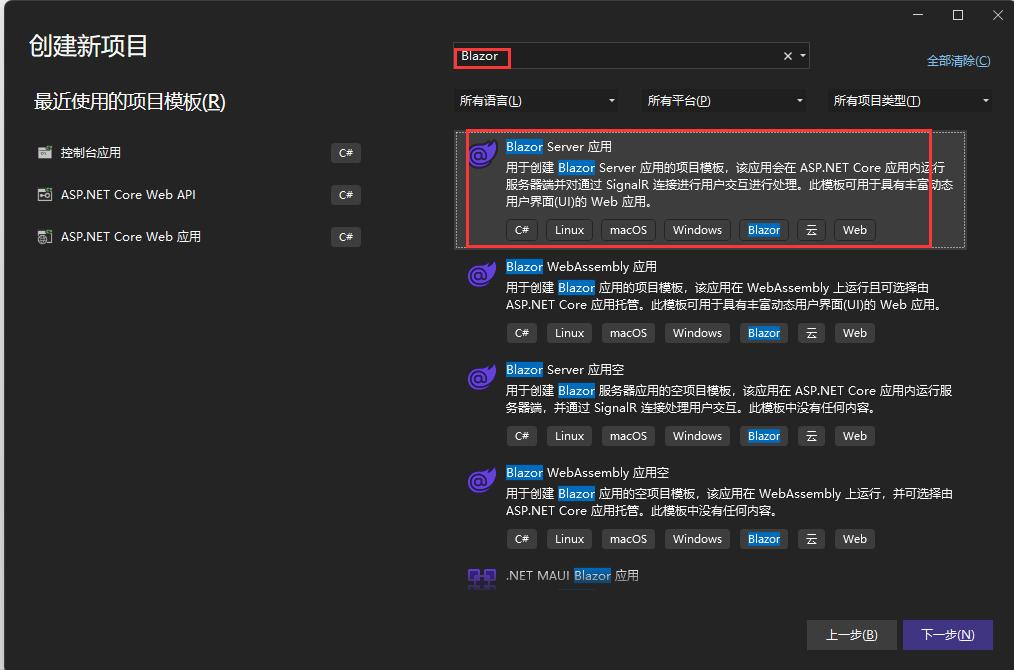Select the Blazor Server 应用空 template title
This screenshot has height=670, width=1014.
(x=565, y=369)
